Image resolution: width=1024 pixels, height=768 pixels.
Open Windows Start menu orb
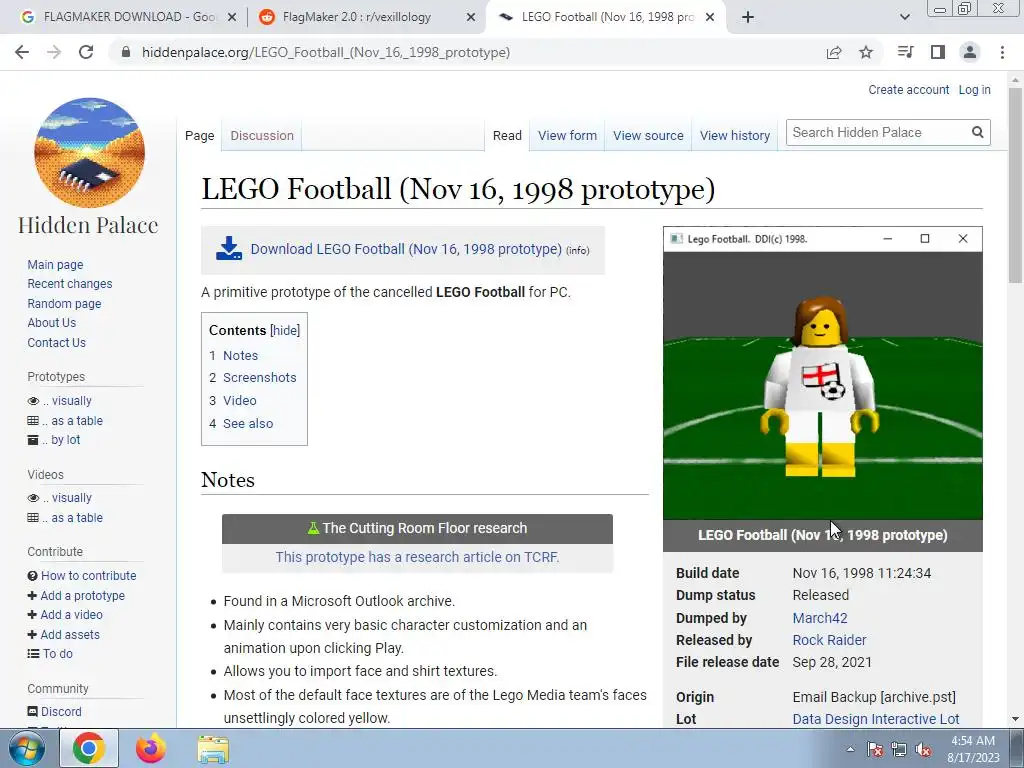point(27,748)
